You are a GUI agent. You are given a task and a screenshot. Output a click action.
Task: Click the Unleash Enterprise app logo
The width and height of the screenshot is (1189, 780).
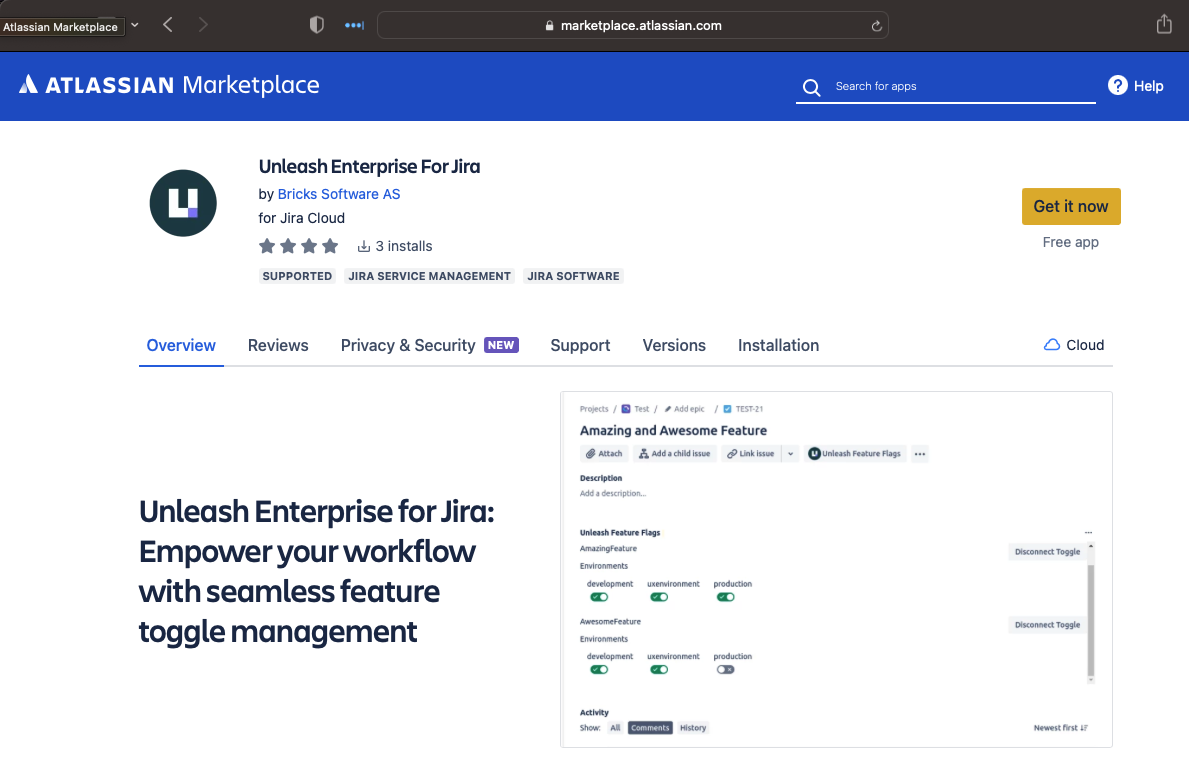[183, 202]
